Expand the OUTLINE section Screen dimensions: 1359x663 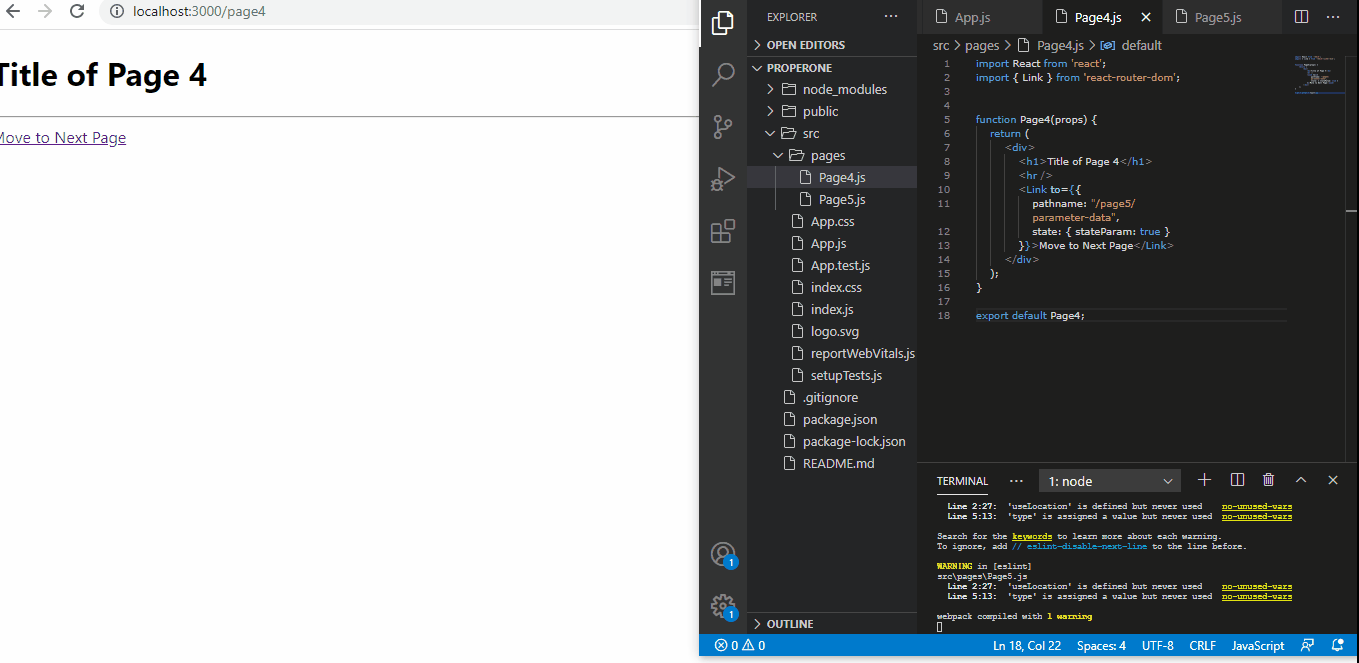coord(790,624)
